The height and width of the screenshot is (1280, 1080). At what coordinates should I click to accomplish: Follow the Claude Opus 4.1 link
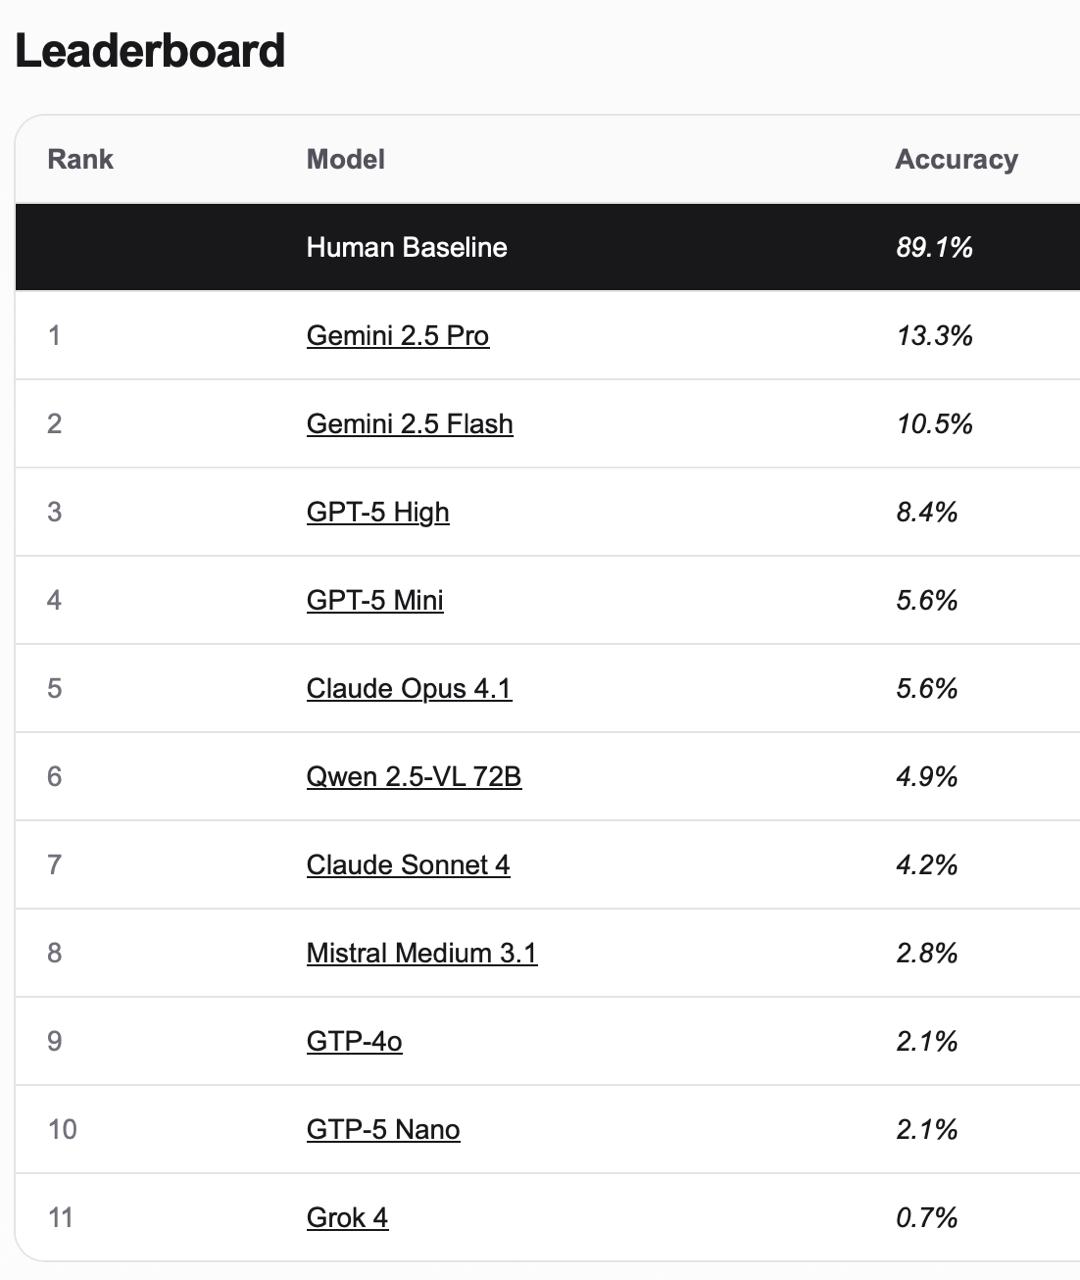[x=408, y=688]
